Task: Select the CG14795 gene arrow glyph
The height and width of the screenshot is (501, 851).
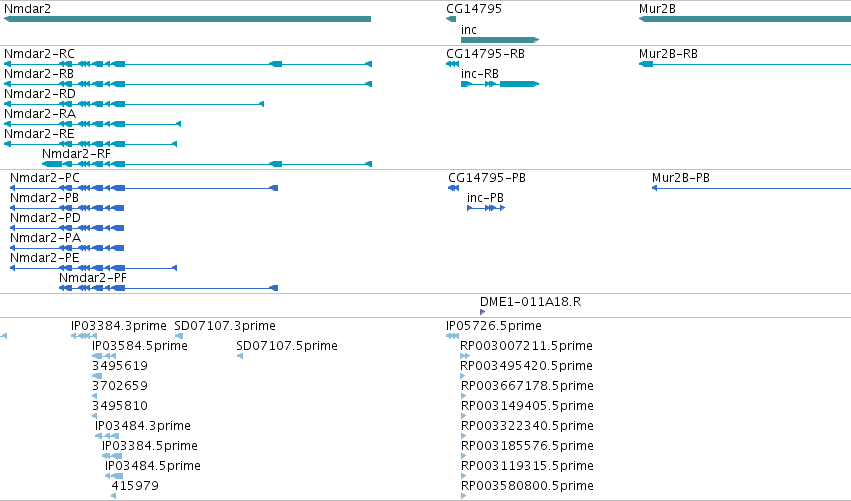Action: (x=451, y=19)
